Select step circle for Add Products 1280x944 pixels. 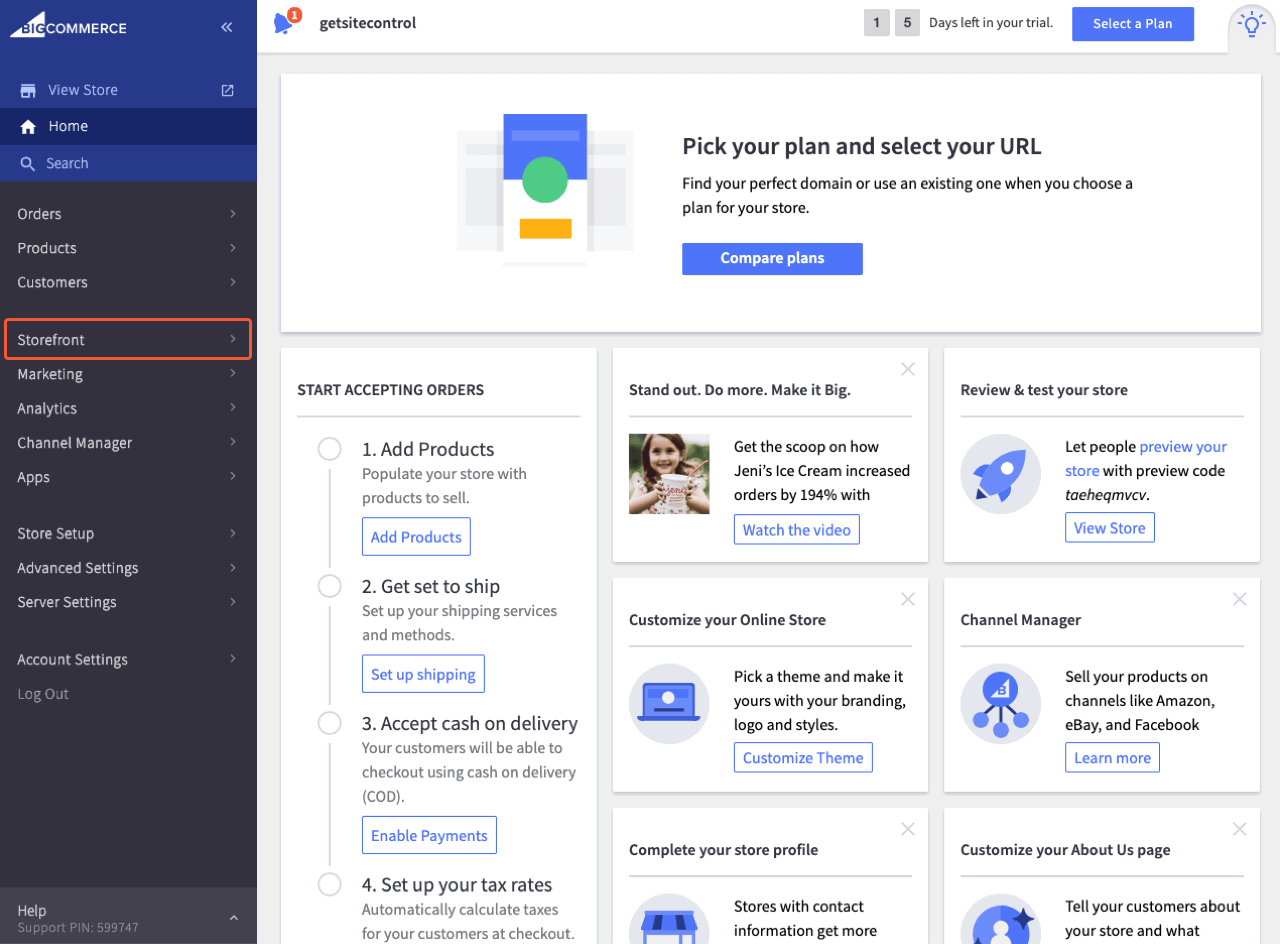click(x=330, y=449)
